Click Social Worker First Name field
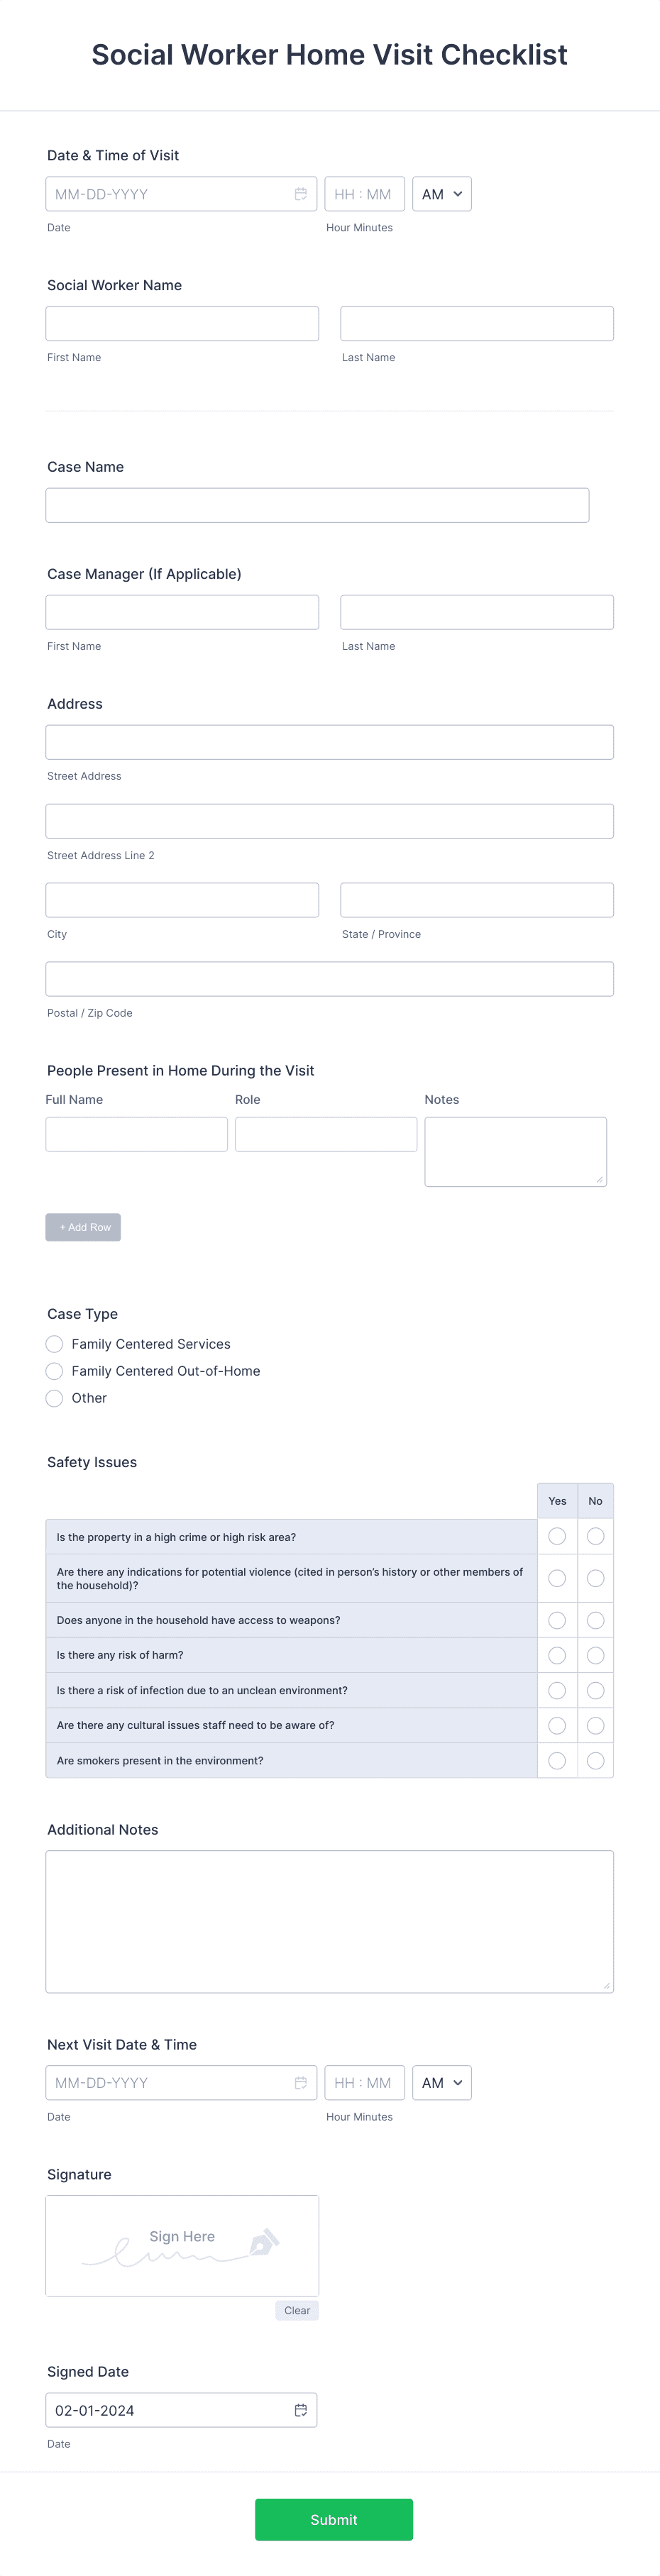 click(182, 323)
